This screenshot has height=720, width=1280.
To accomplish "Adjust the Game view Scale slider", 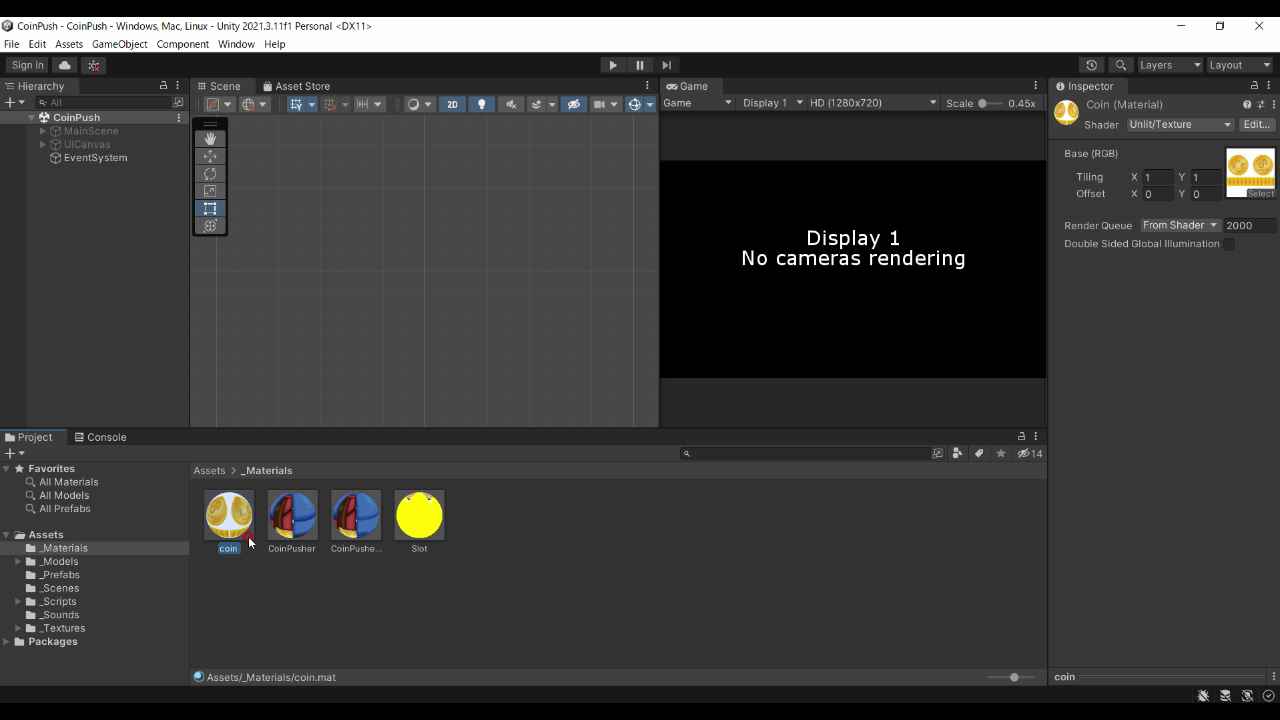I will tap(990, 103).
